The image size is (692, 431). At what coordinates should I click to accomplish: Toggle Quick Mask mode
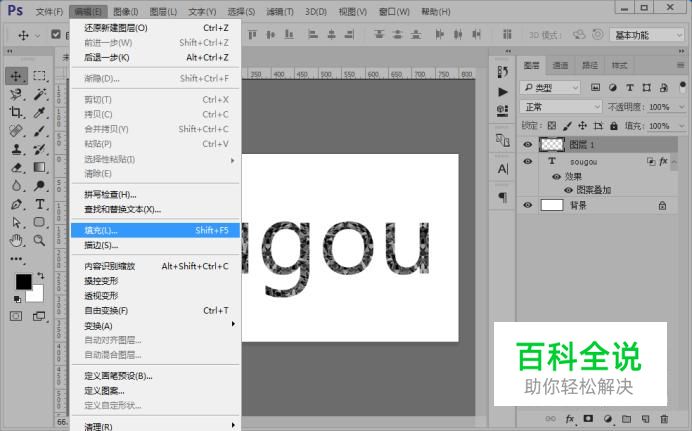[16, 316]
